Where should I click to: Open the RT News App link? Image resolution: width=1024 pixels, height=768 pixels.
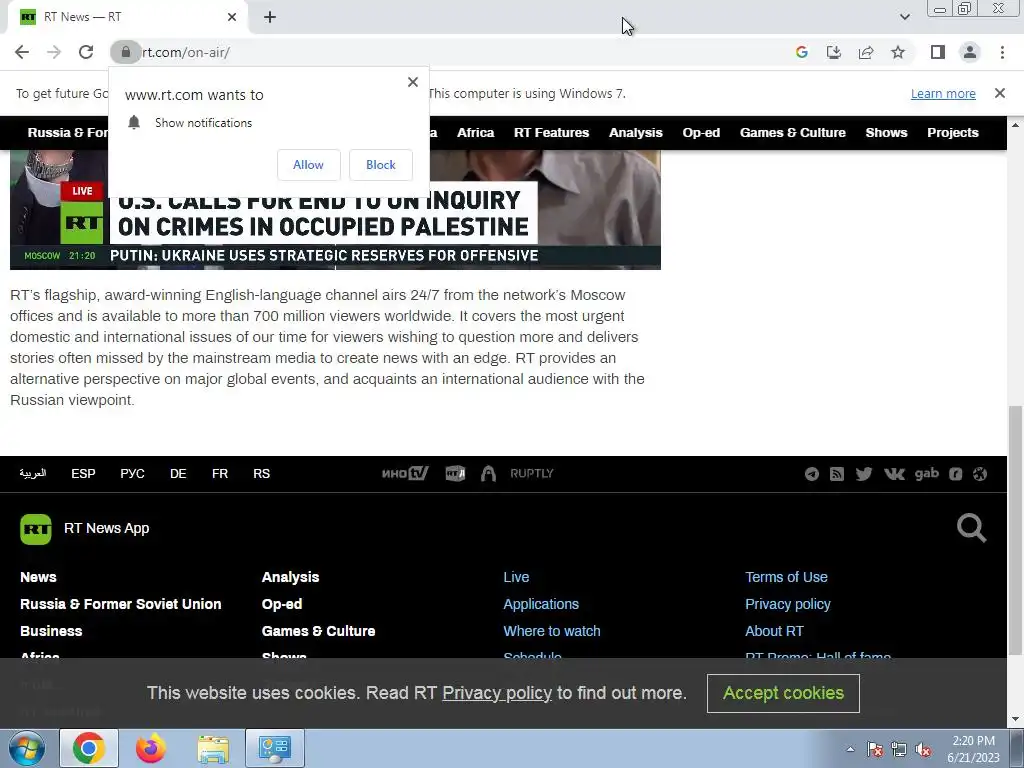pos(106,528)
